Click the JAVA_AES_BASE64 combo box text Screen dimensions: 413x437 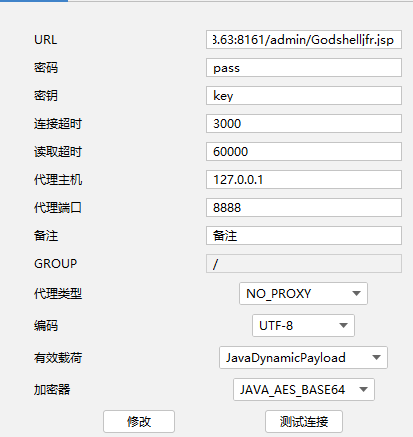pyautogui.click(x=292, y=390)
